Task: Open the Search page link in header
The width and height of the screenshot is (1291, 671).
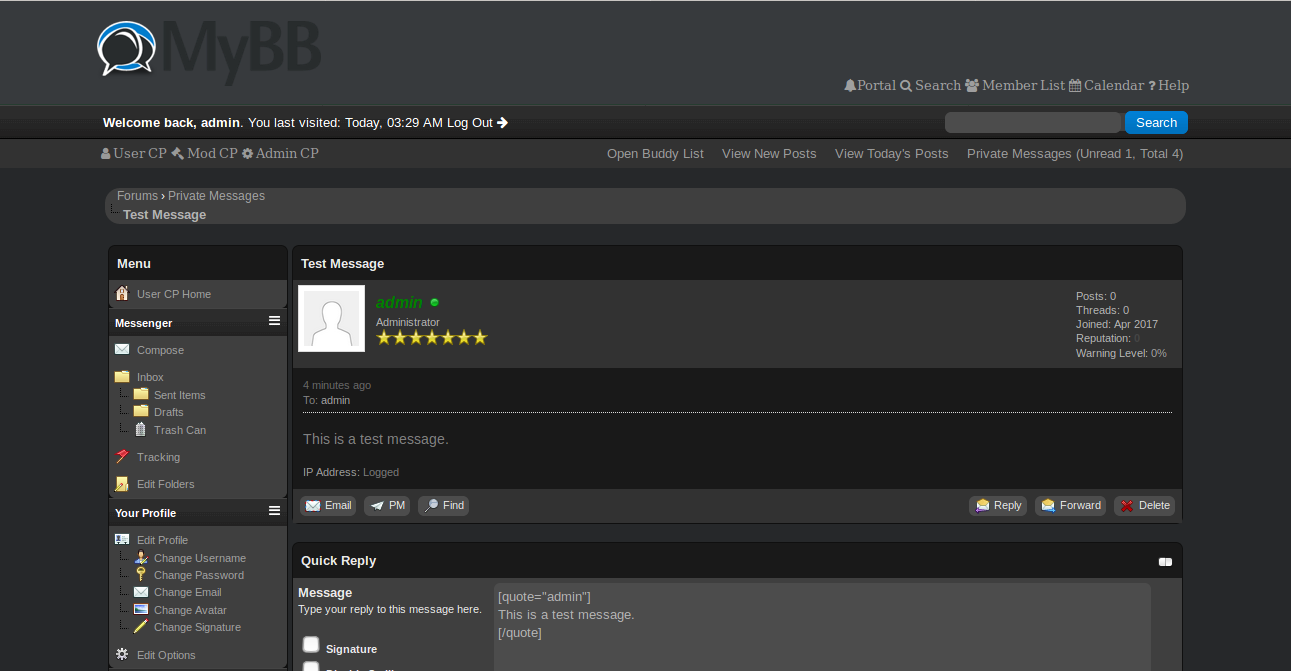Action: 930,86
